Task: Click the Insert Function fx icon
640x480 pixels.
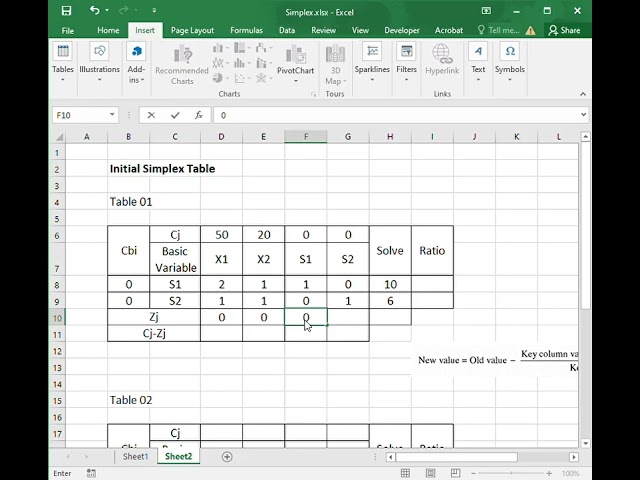Action: [x=199, y=115]
